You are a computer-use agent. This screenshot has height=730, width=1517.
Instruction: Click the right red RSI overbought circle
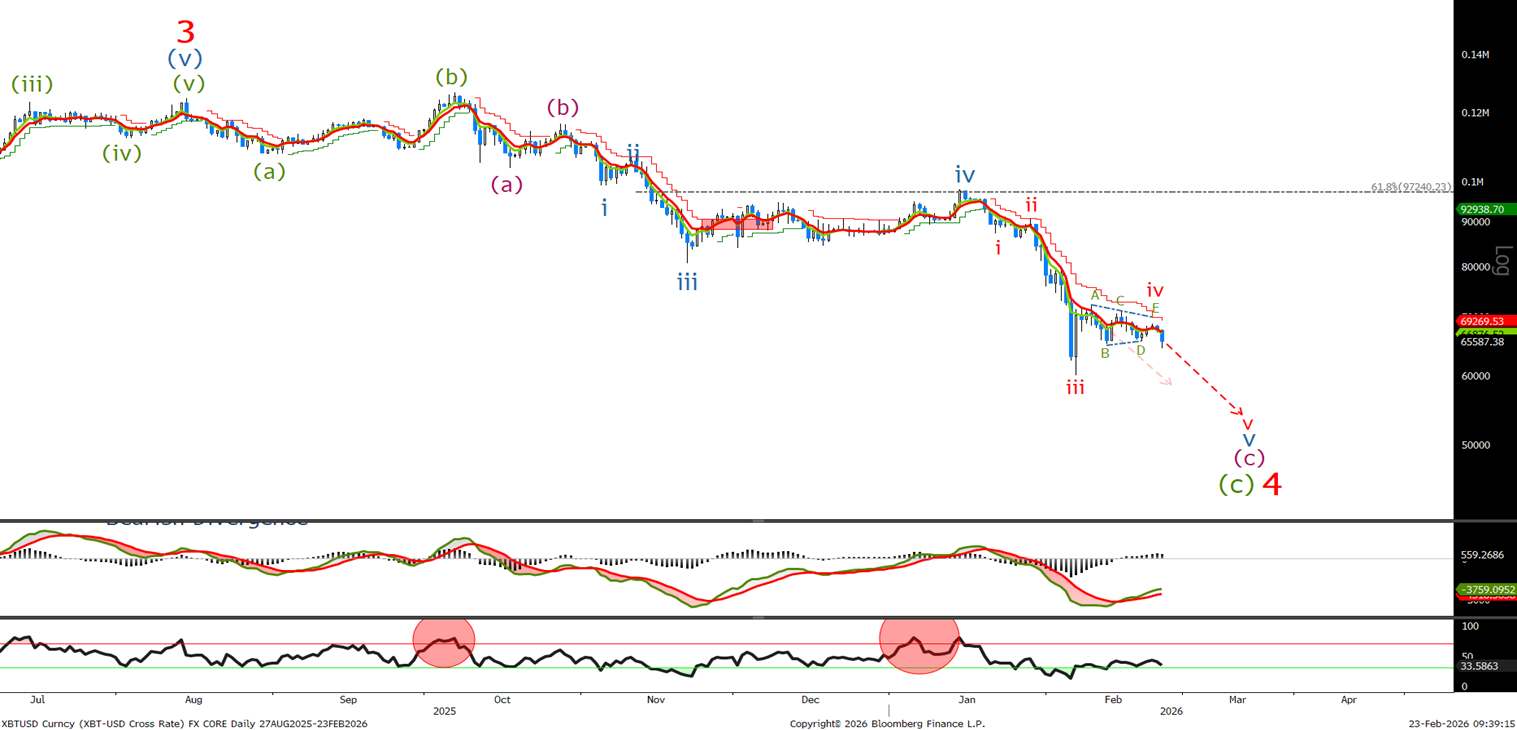919,643
